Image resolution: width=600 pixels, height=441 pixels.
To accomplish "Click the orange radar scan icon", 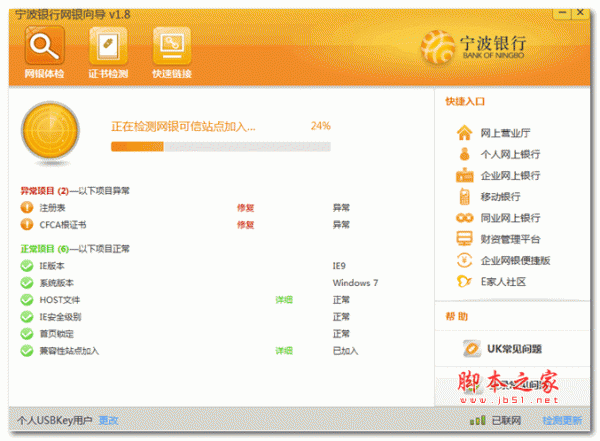I will [x=50, y=131].
